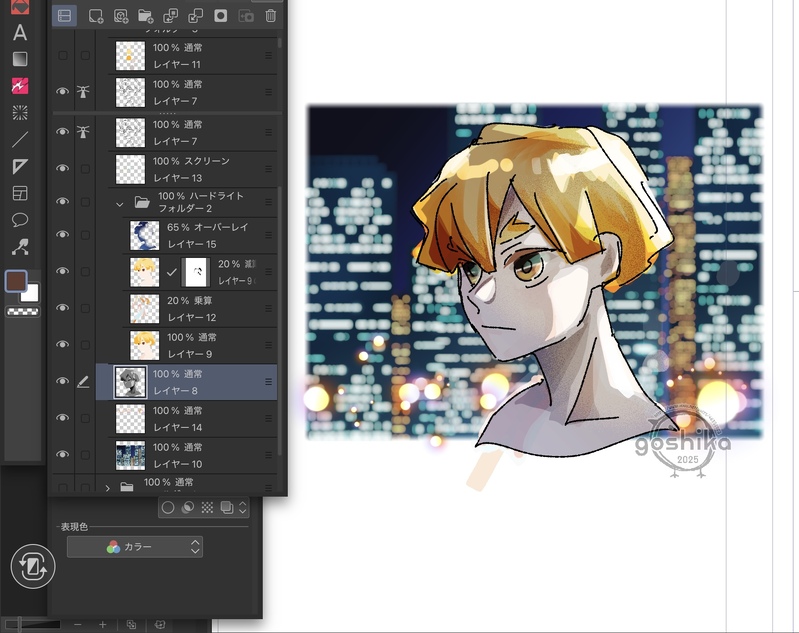The height and width of the screenshot is (633, 799).
Task: Click the layer color effect icon
Action: pyautogui.click(x=227, y=507)
